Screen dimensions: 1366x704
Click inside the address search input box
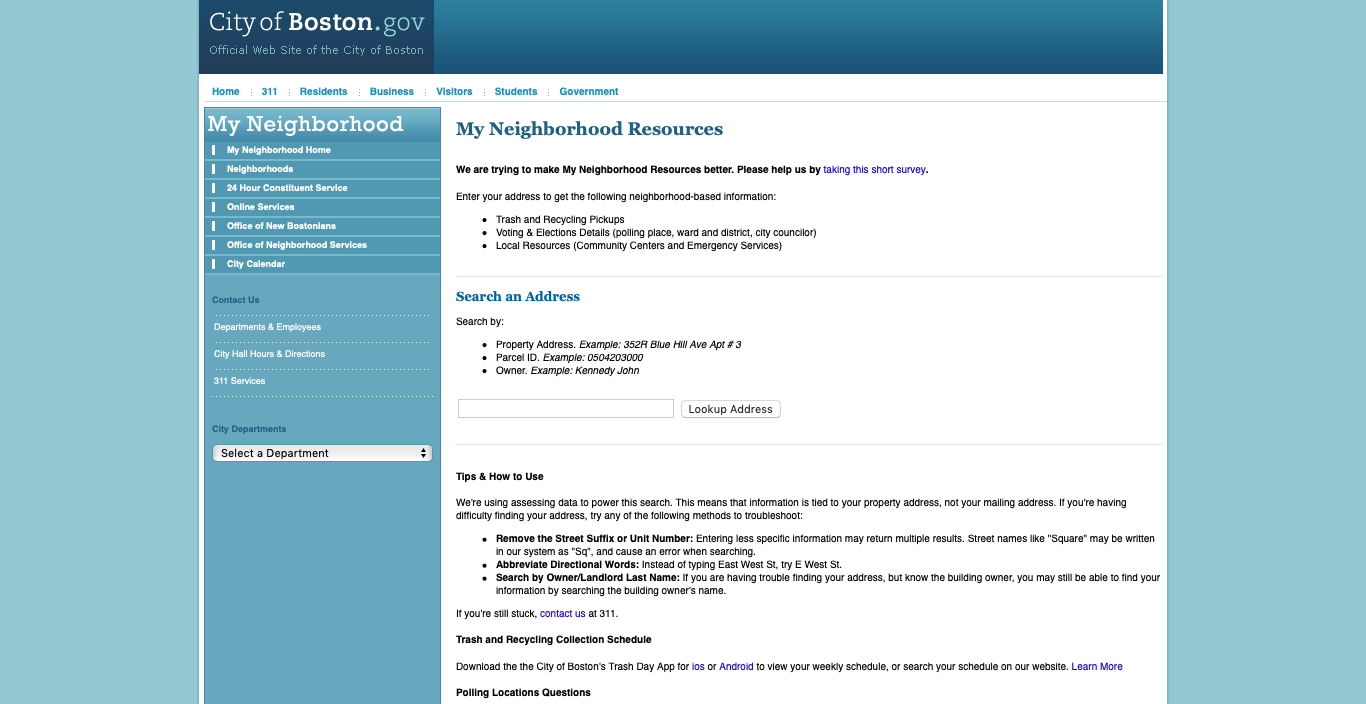click(565, 408)
